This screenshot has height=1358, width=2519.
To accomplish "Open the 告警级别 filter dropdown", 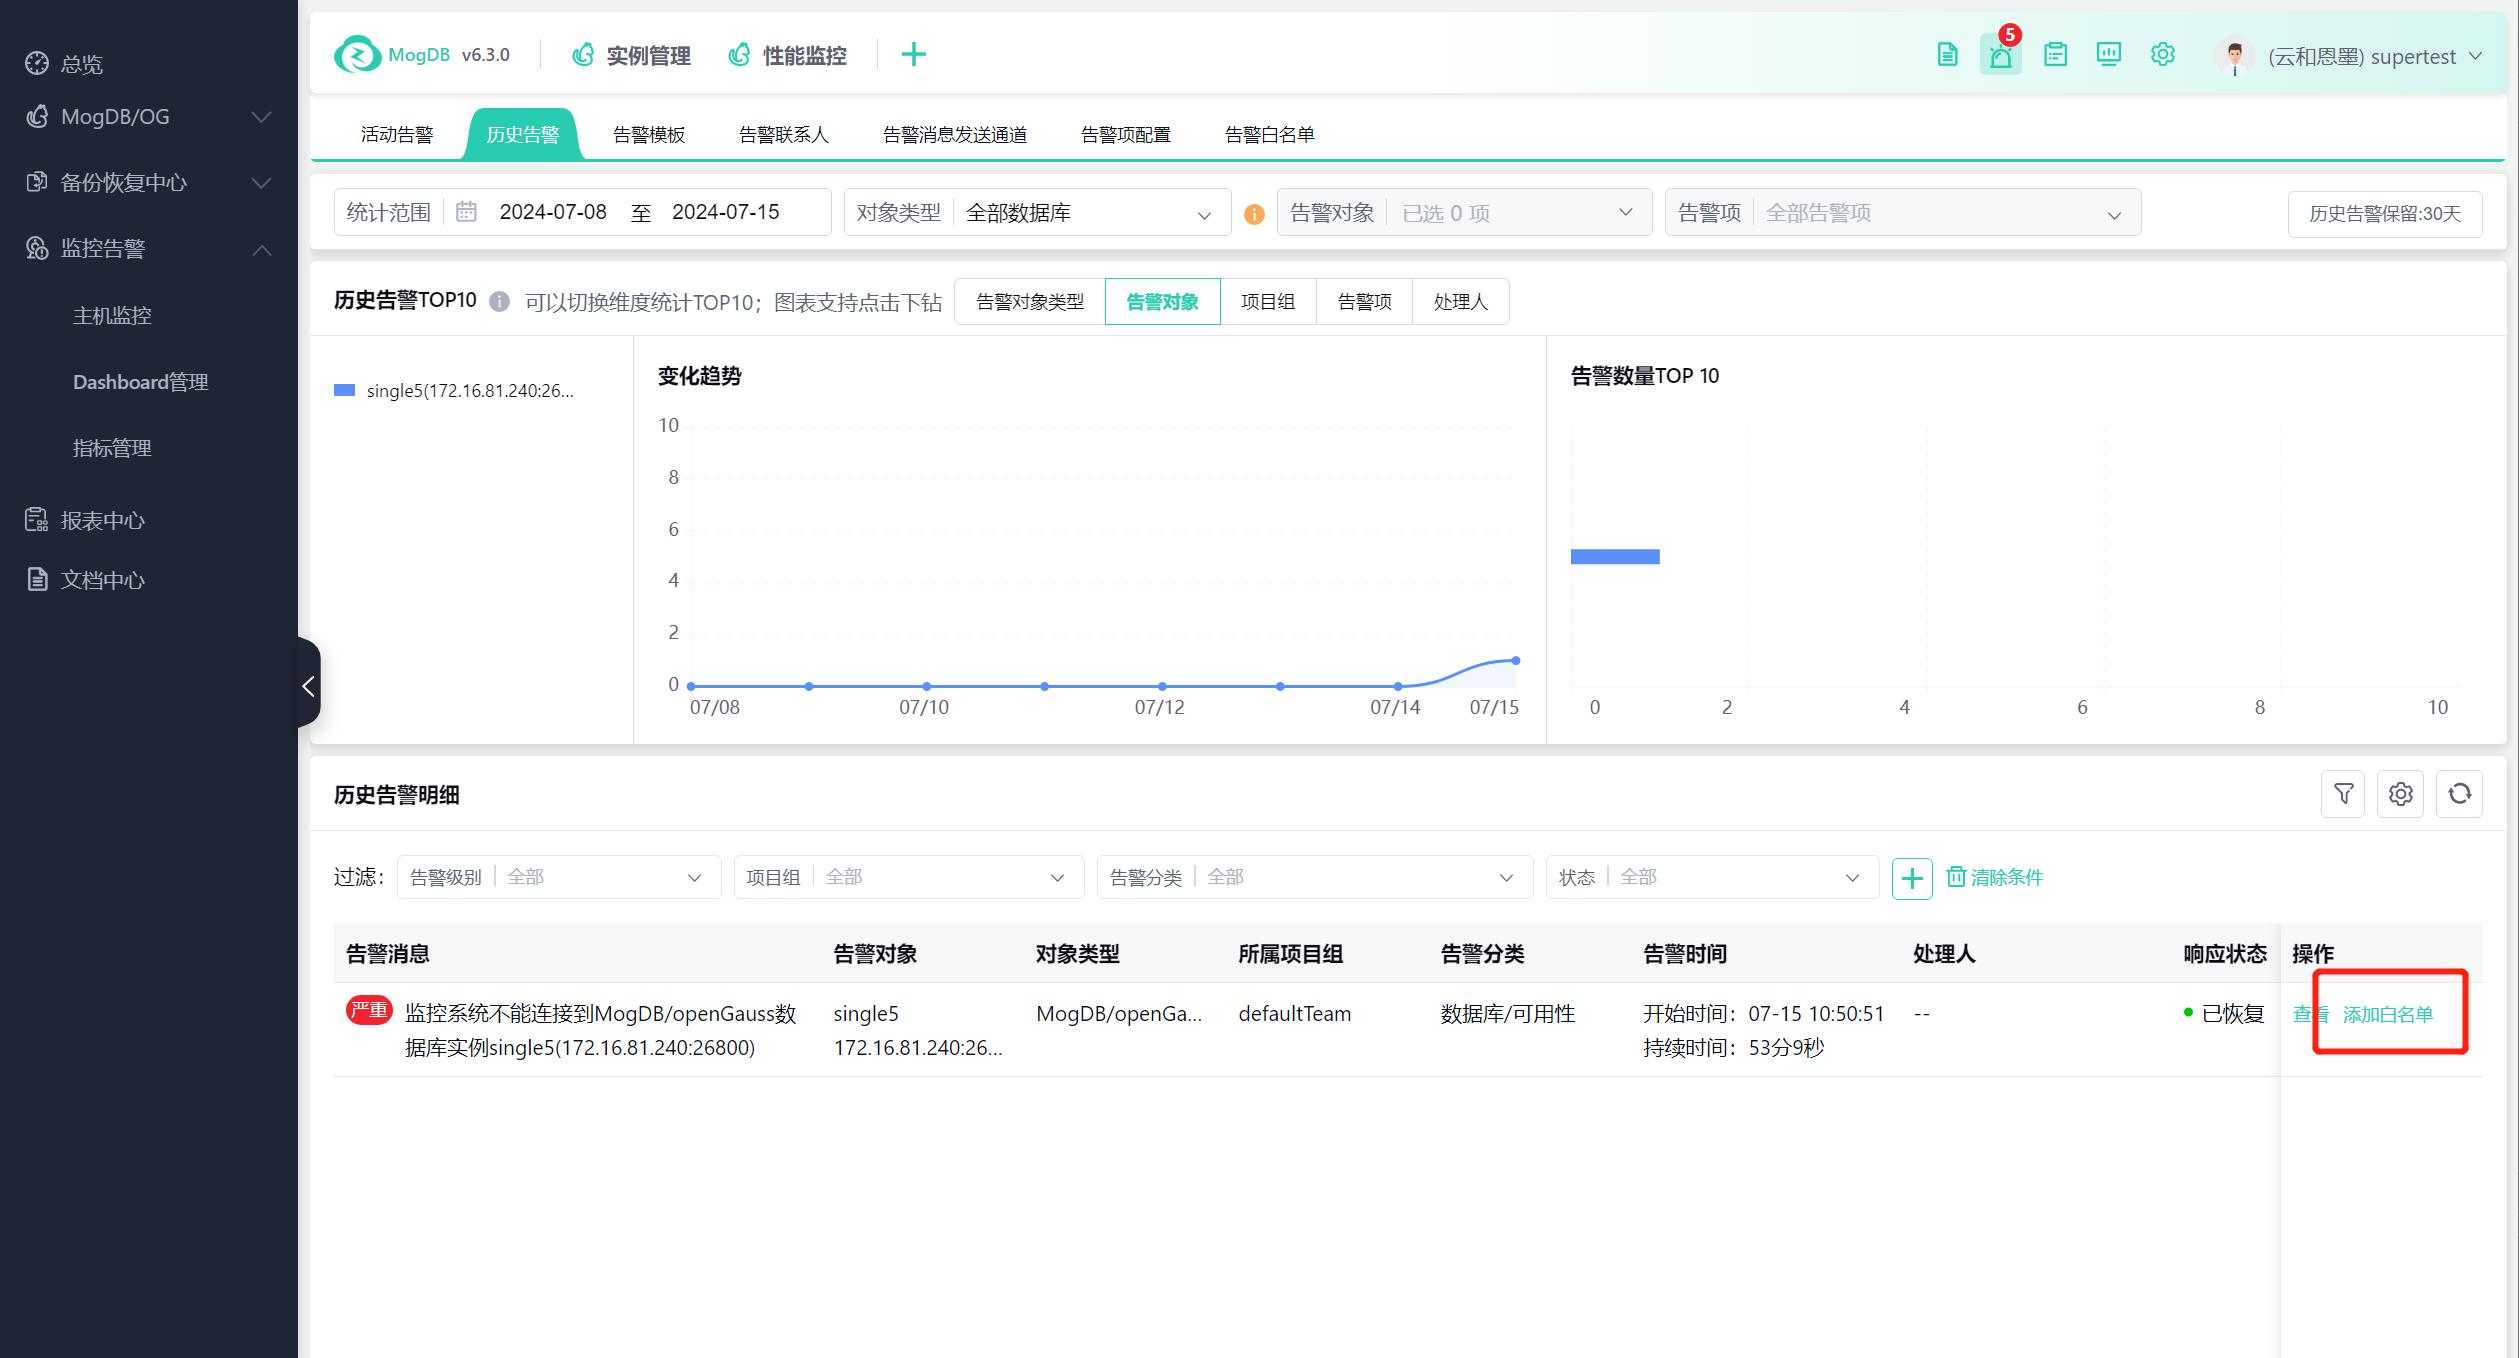I will [559, 877].
